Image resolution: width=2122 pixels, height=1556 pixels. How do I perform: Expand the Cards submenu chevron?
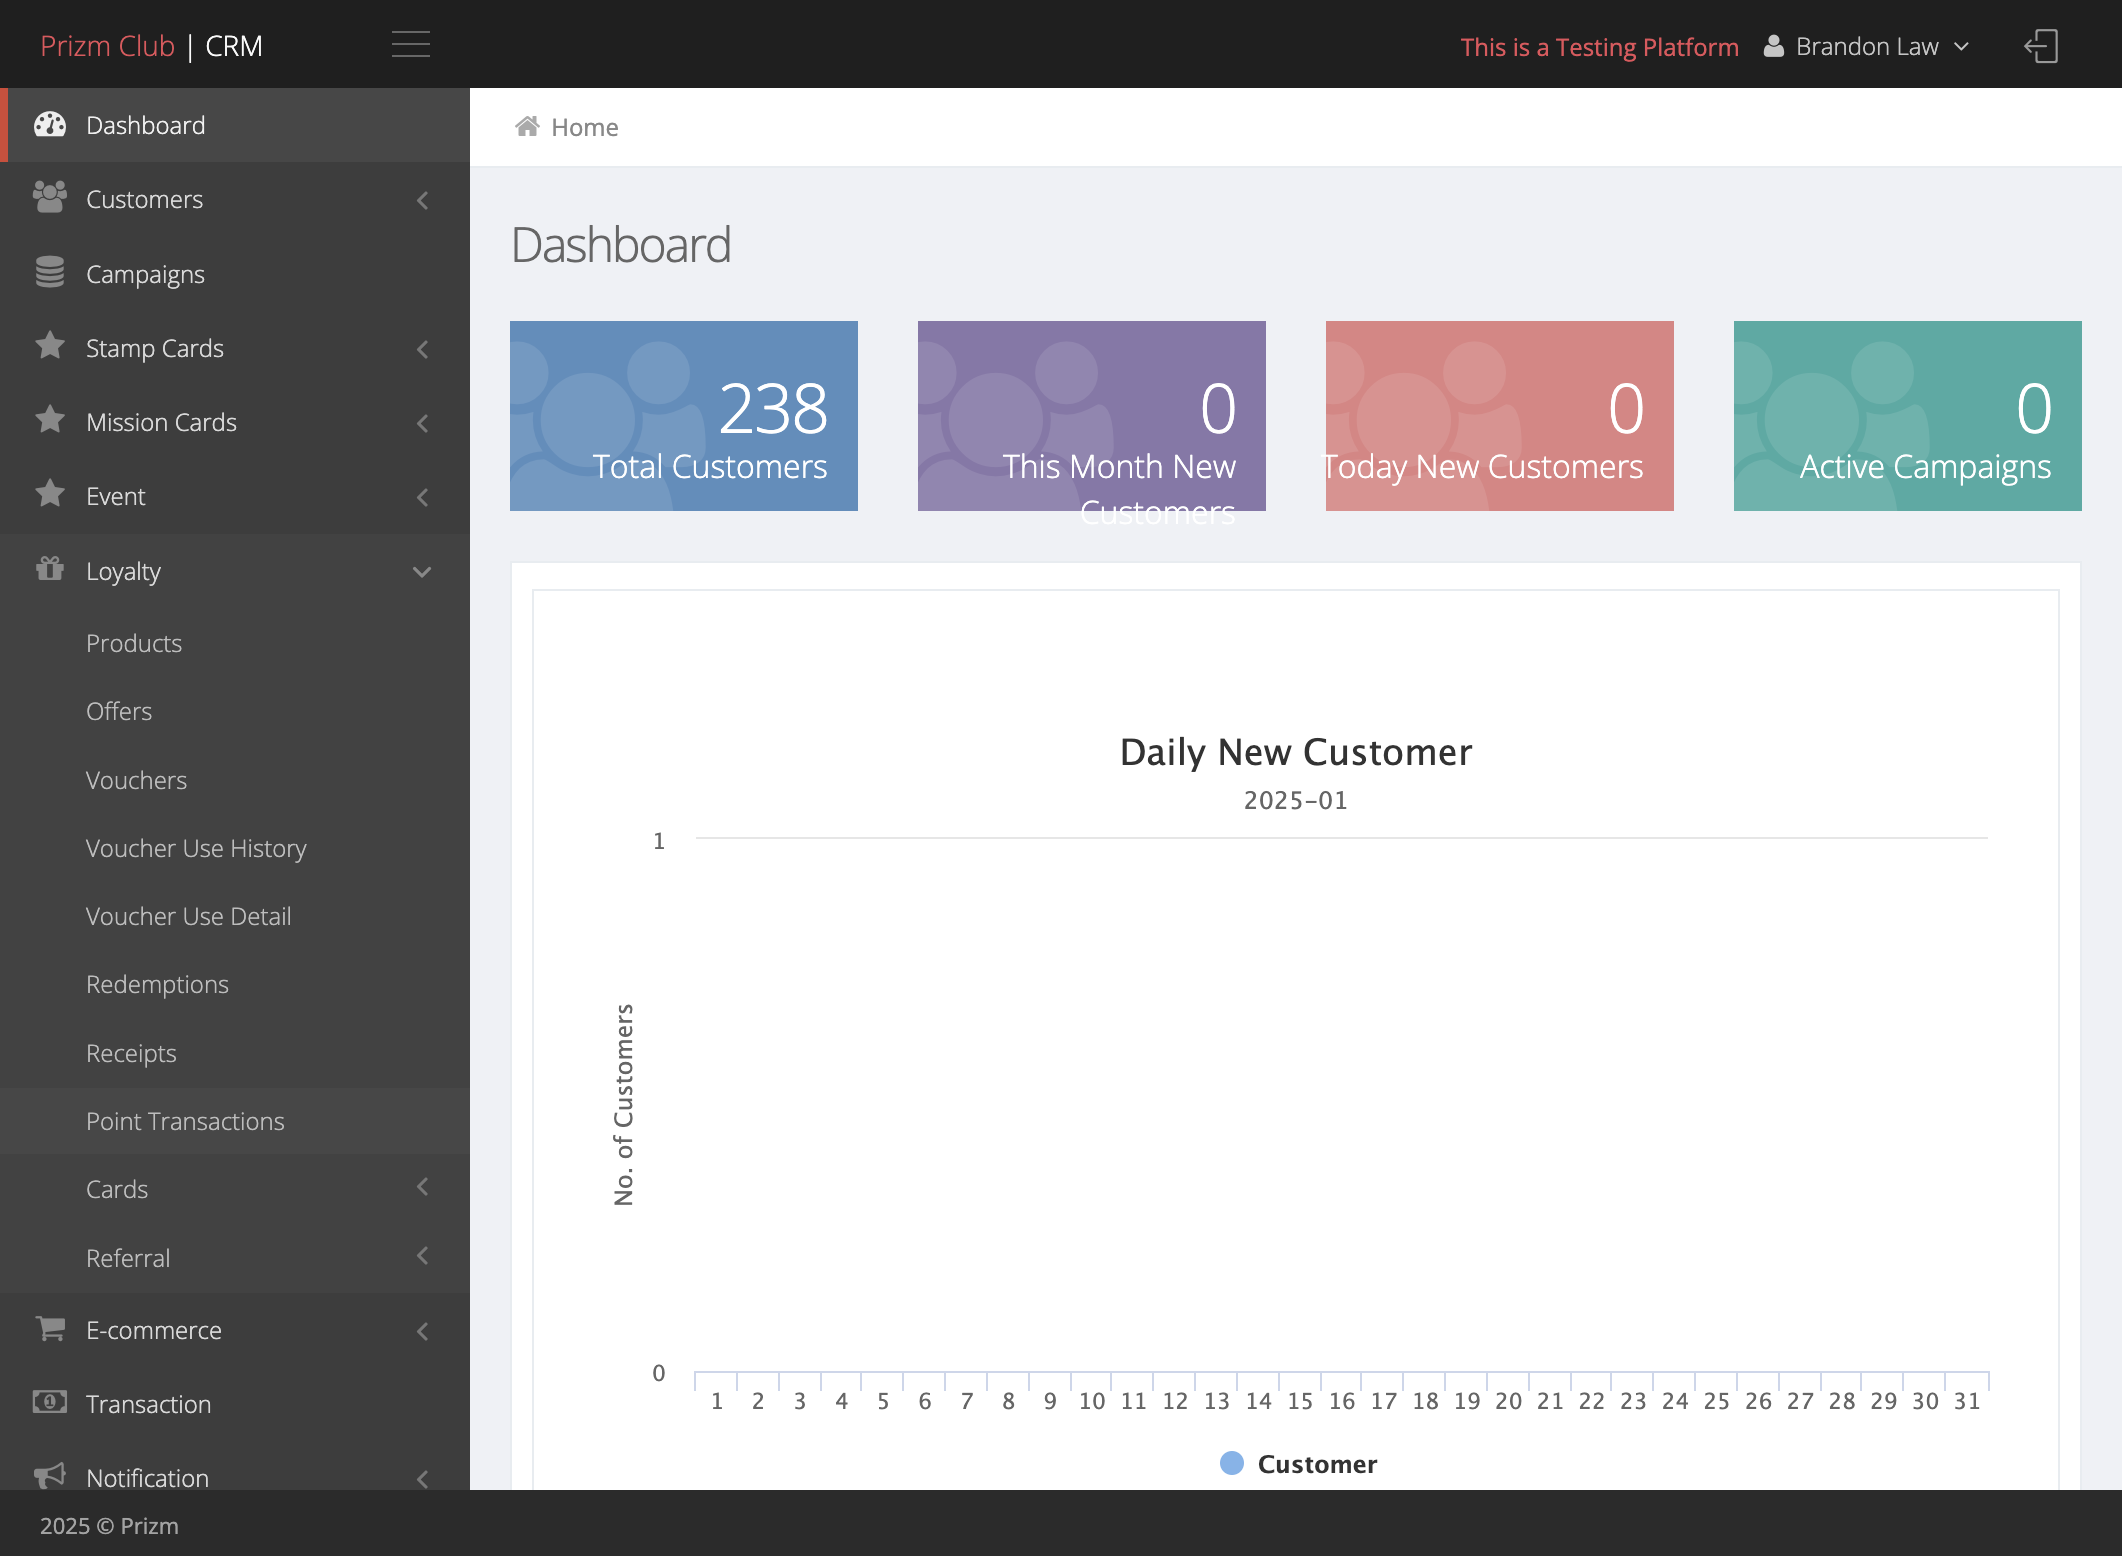pyautogui.click(x=423, y=1187)
